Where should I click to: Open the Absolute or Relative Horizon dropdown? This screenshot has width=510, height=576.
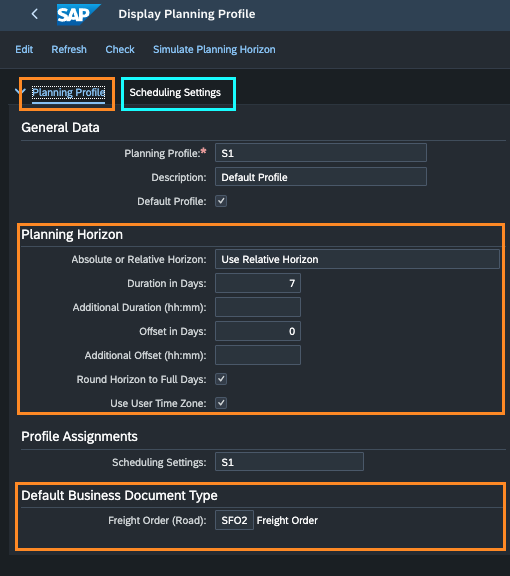[357, 259]
